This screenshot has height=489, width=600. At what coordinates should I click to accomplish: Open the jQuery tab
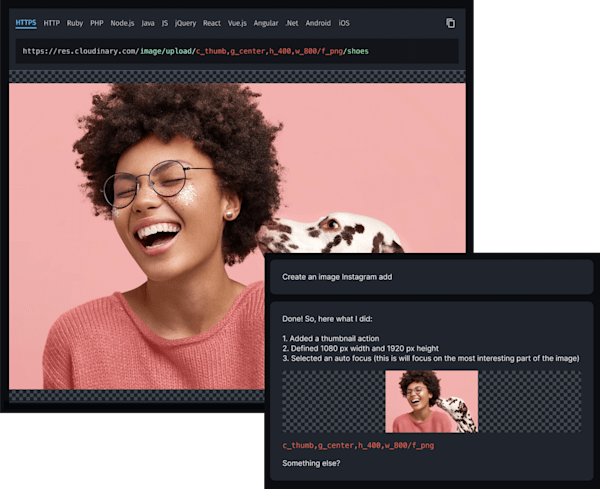185,22
